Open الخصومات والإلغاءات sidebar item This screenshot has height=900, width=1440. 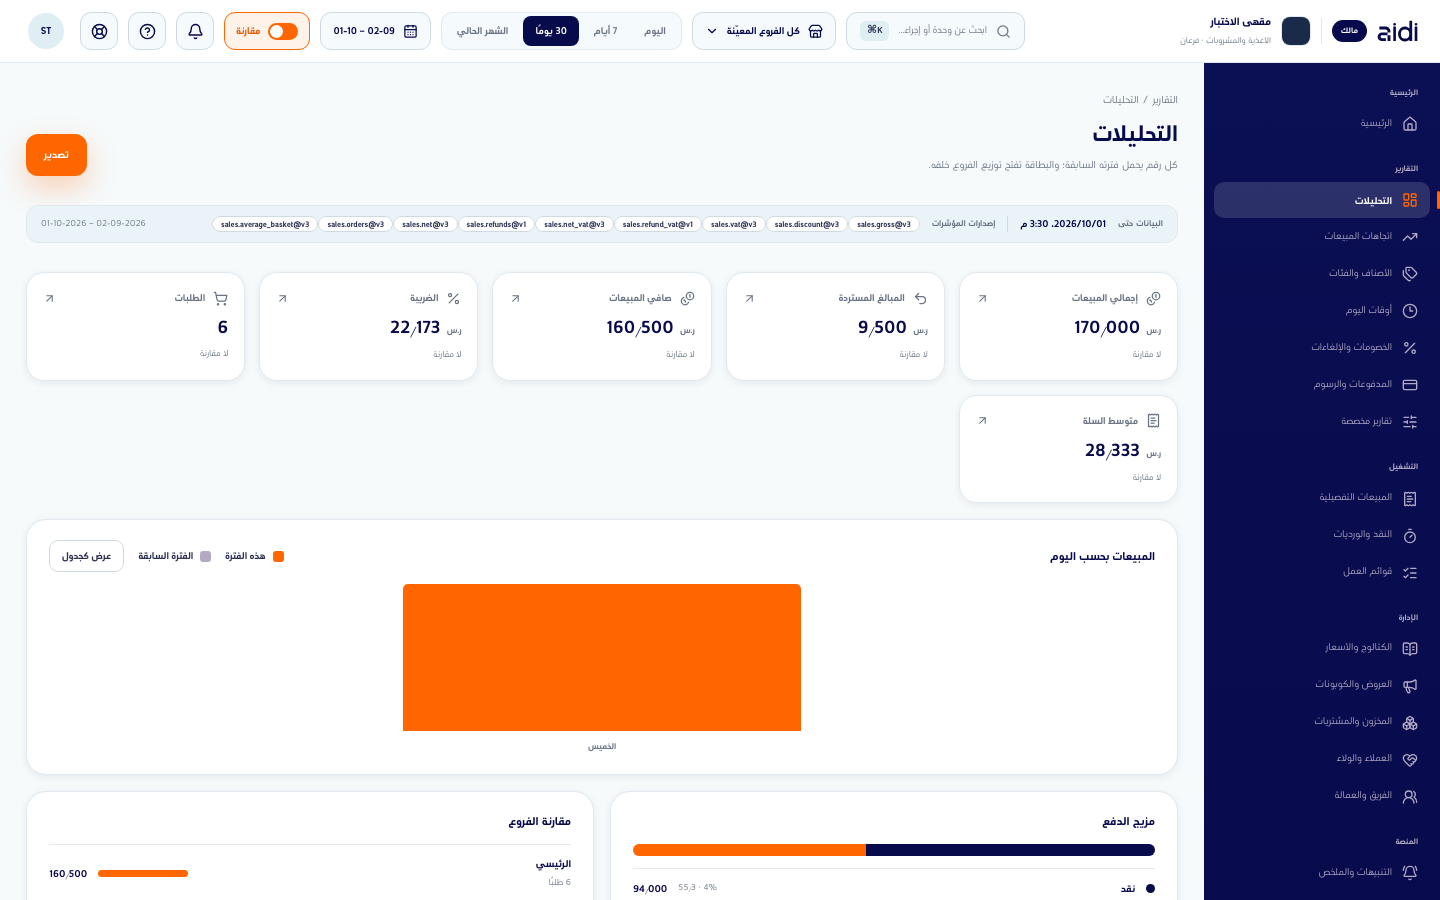point(1322,348)
